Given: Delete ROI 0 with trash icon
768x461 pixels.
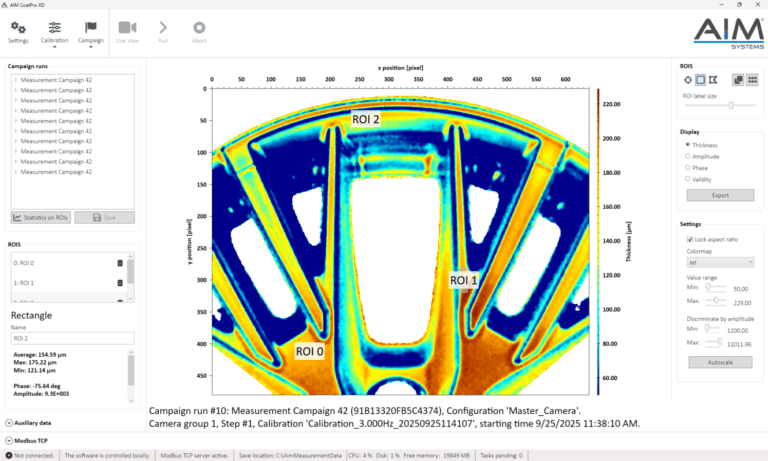Looking at the screenshot, I should click(x=120, y=263).
